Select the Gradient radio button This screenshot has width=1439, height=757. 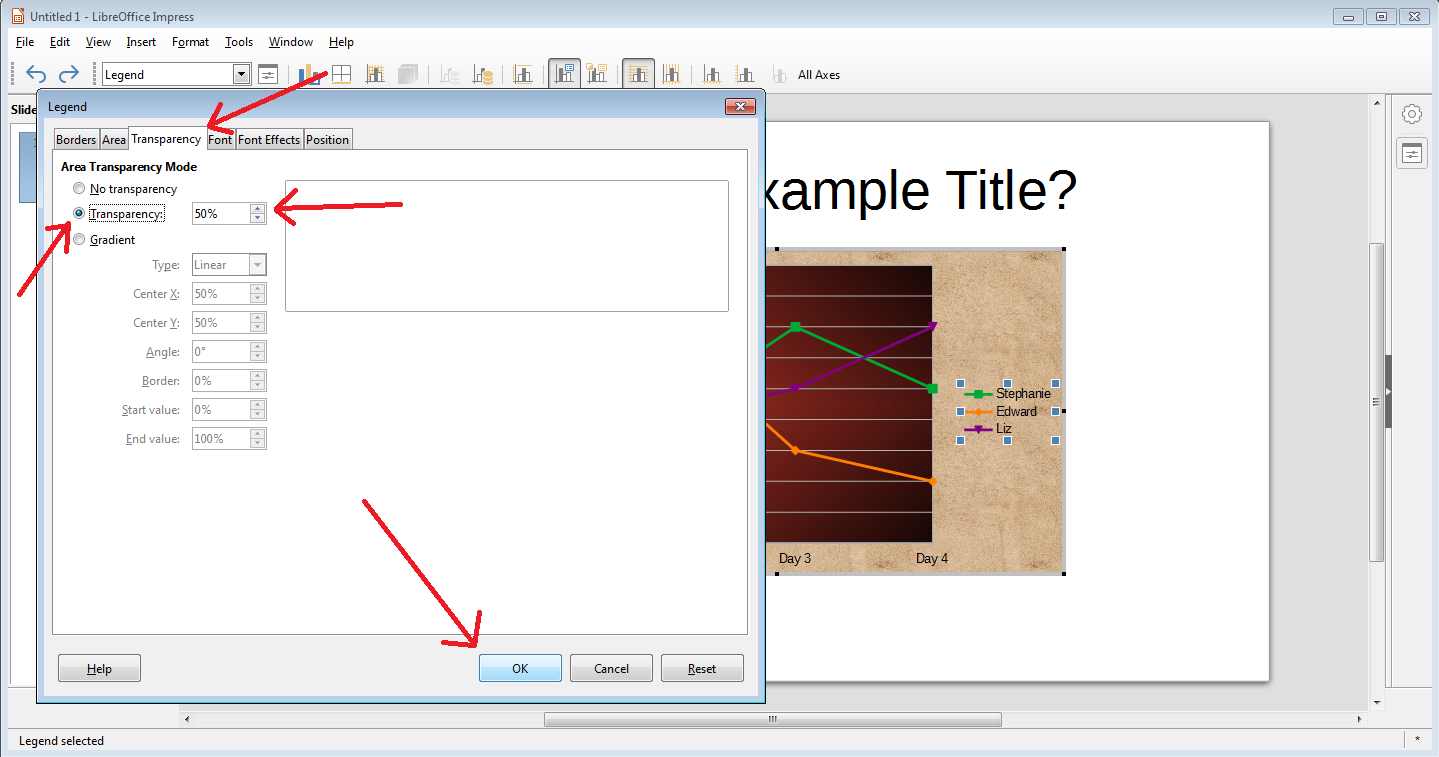click(79, 240)
